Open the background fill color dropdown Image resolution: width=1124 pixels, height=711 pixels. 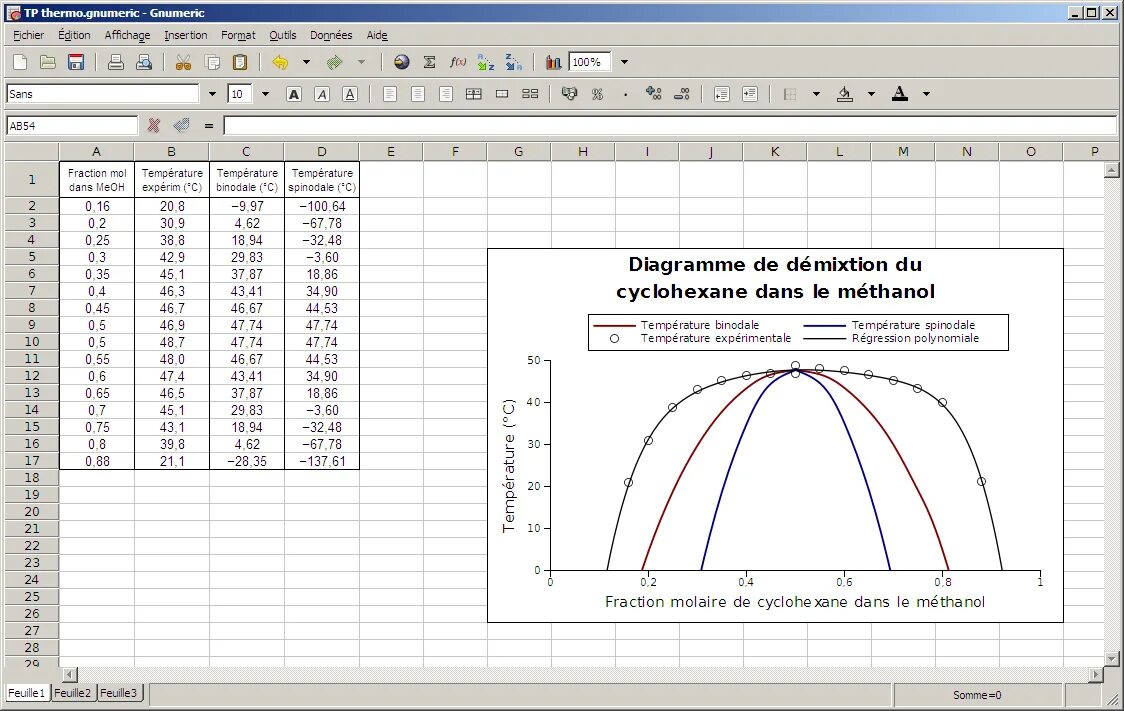coord(872,94)
